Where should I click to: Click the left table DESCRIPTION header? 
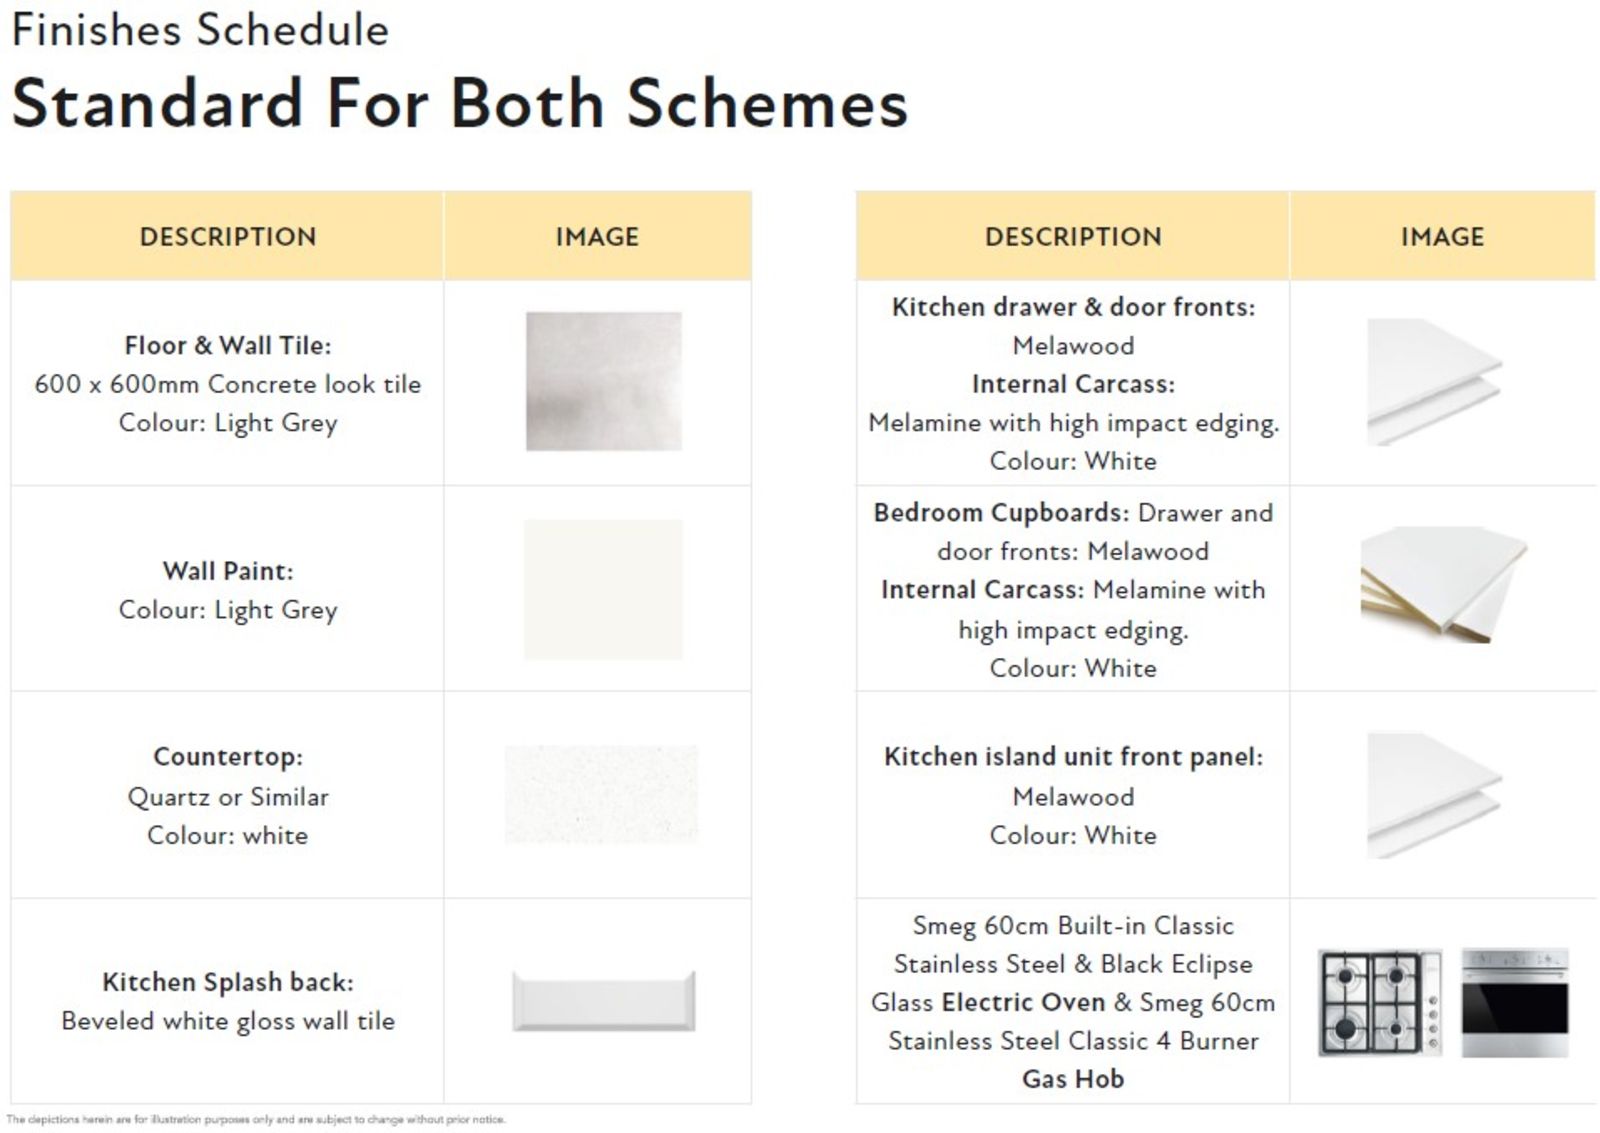228,237
